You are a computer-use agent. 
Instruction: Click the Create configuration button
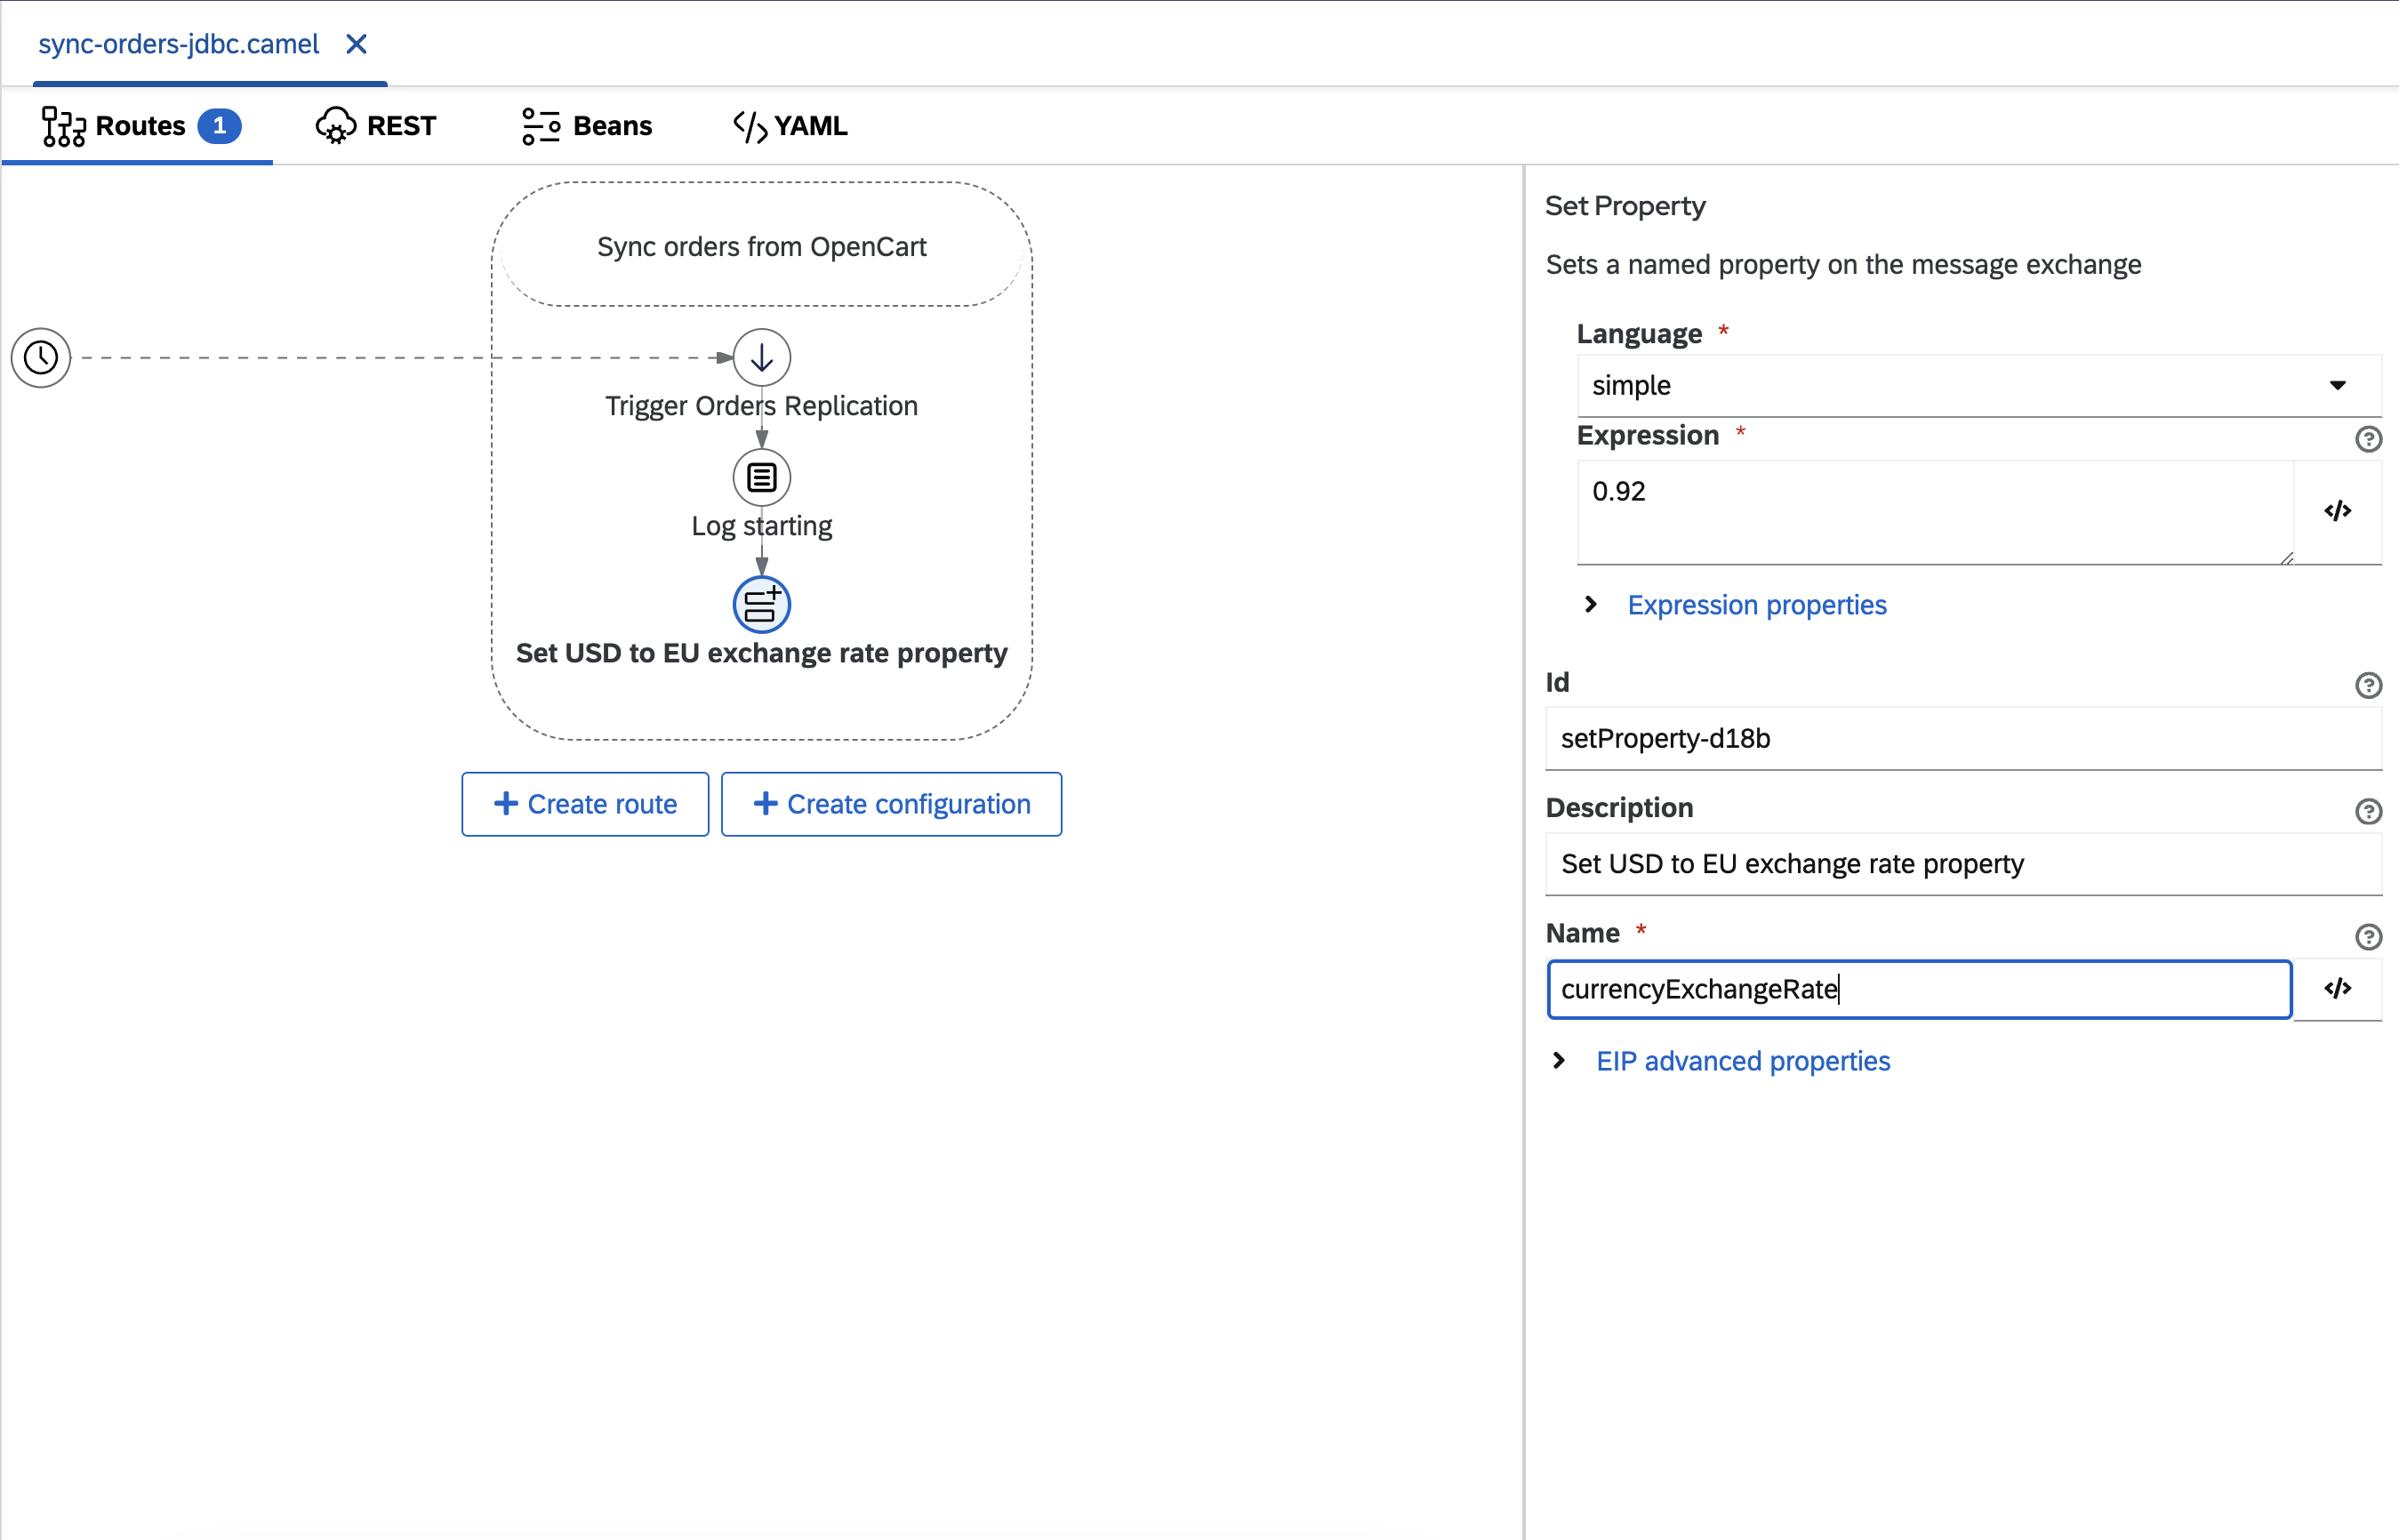coord(891,804)
